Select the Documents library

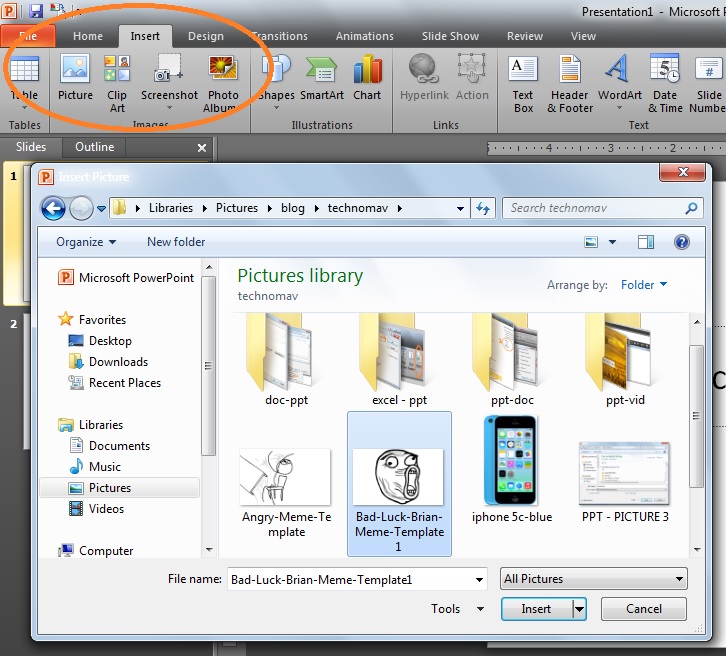click(x=110, y=446)
